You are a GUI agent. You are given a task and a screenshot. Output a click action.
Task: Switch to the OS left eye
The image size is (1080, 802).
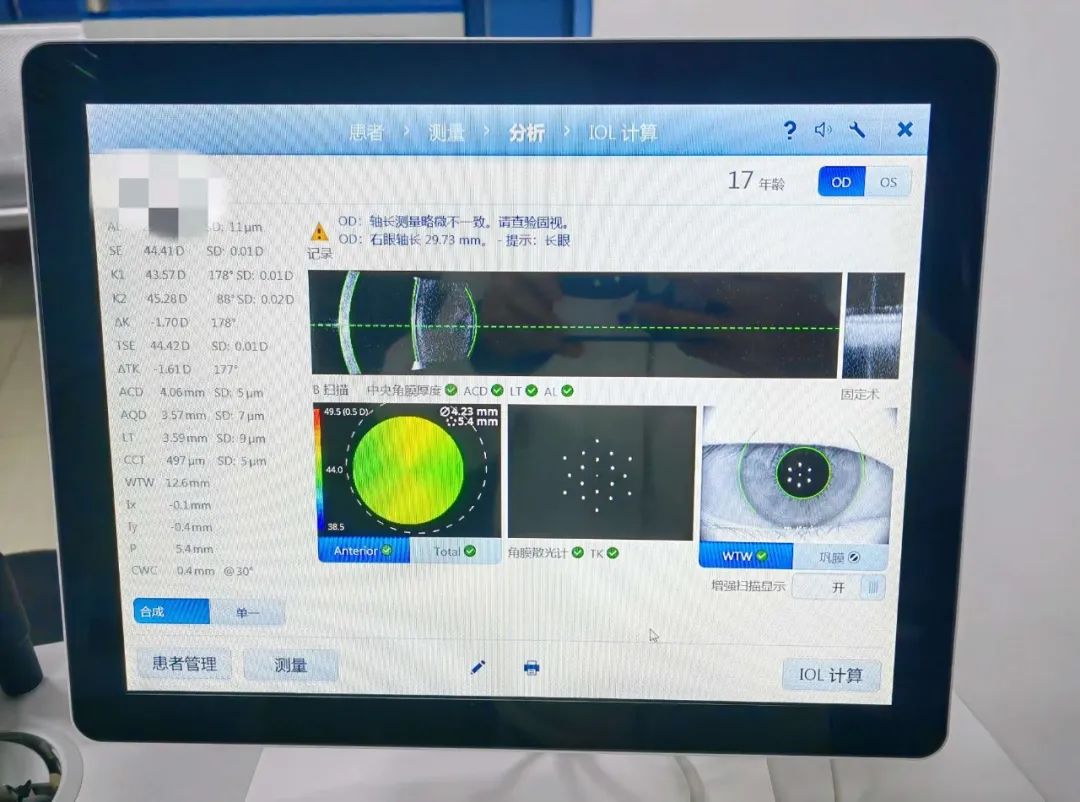pos(888,182)
